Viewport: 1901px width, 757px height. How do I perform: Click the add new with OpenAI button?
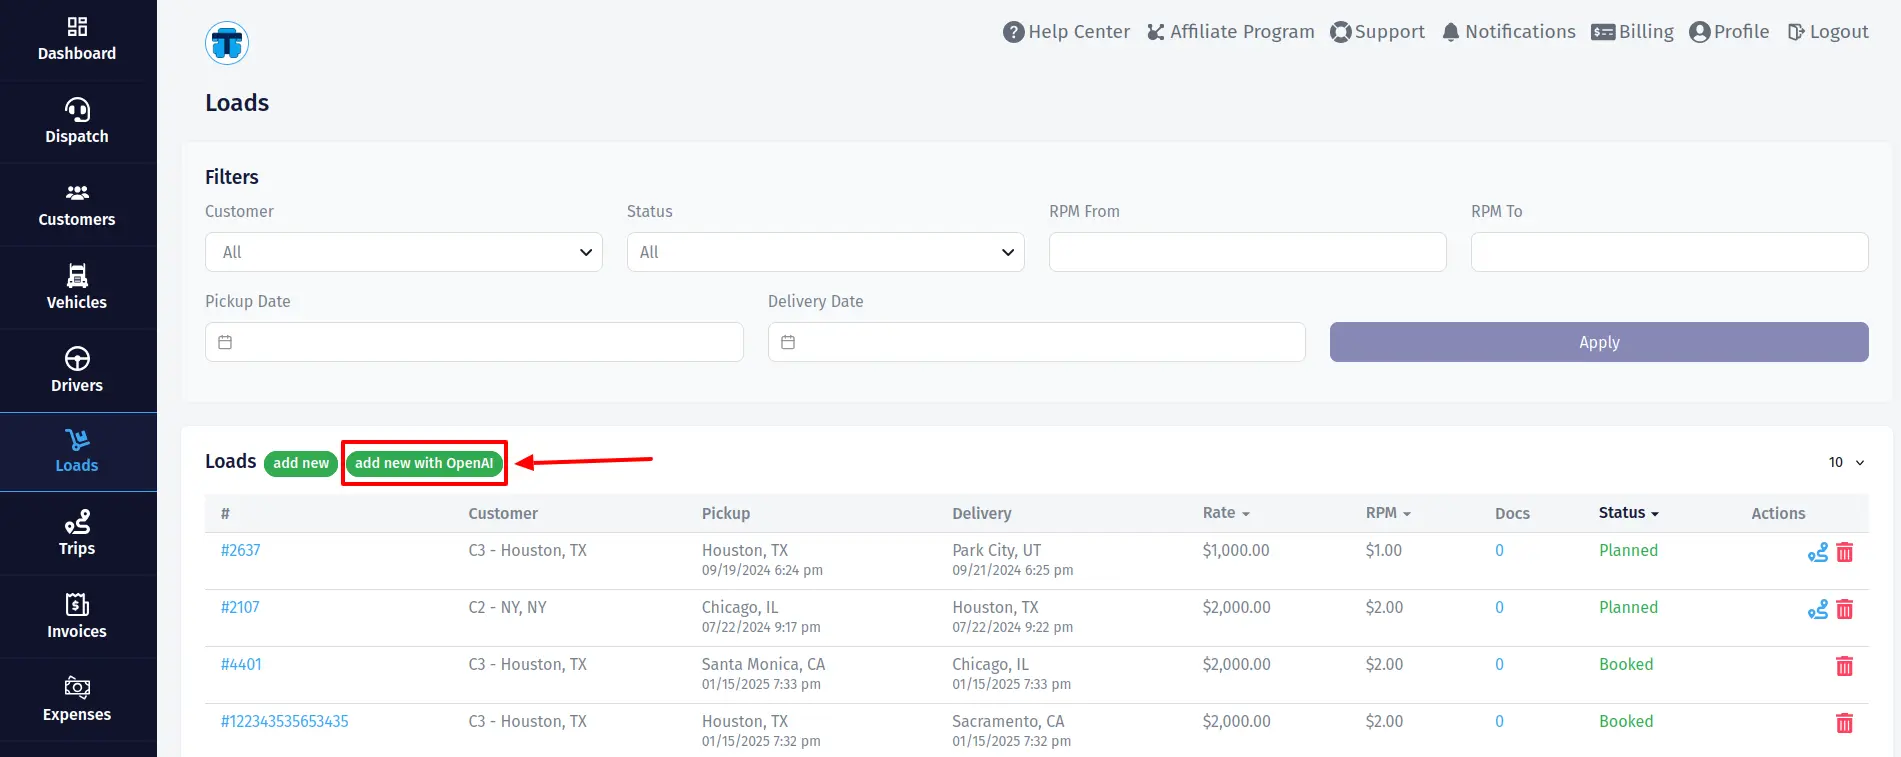(x=424, y=463)
